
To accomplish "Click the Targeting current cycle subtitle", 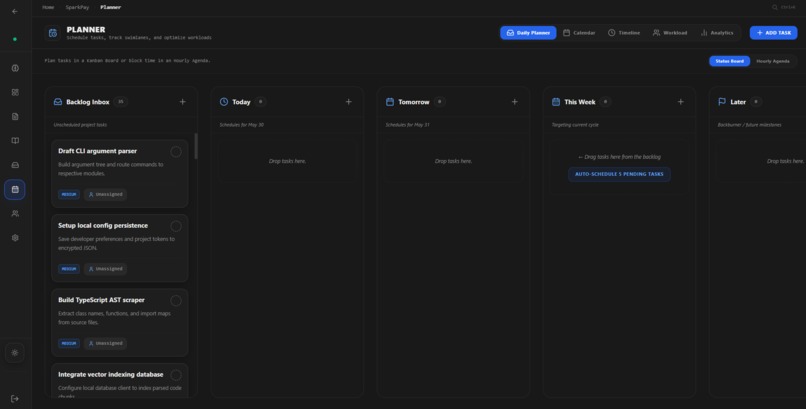I will (575, 125).
